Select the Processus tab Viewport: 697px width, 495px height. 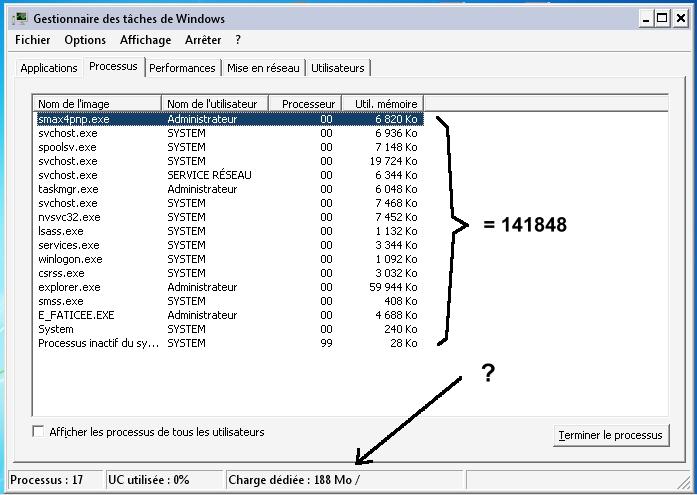(113, 67)
